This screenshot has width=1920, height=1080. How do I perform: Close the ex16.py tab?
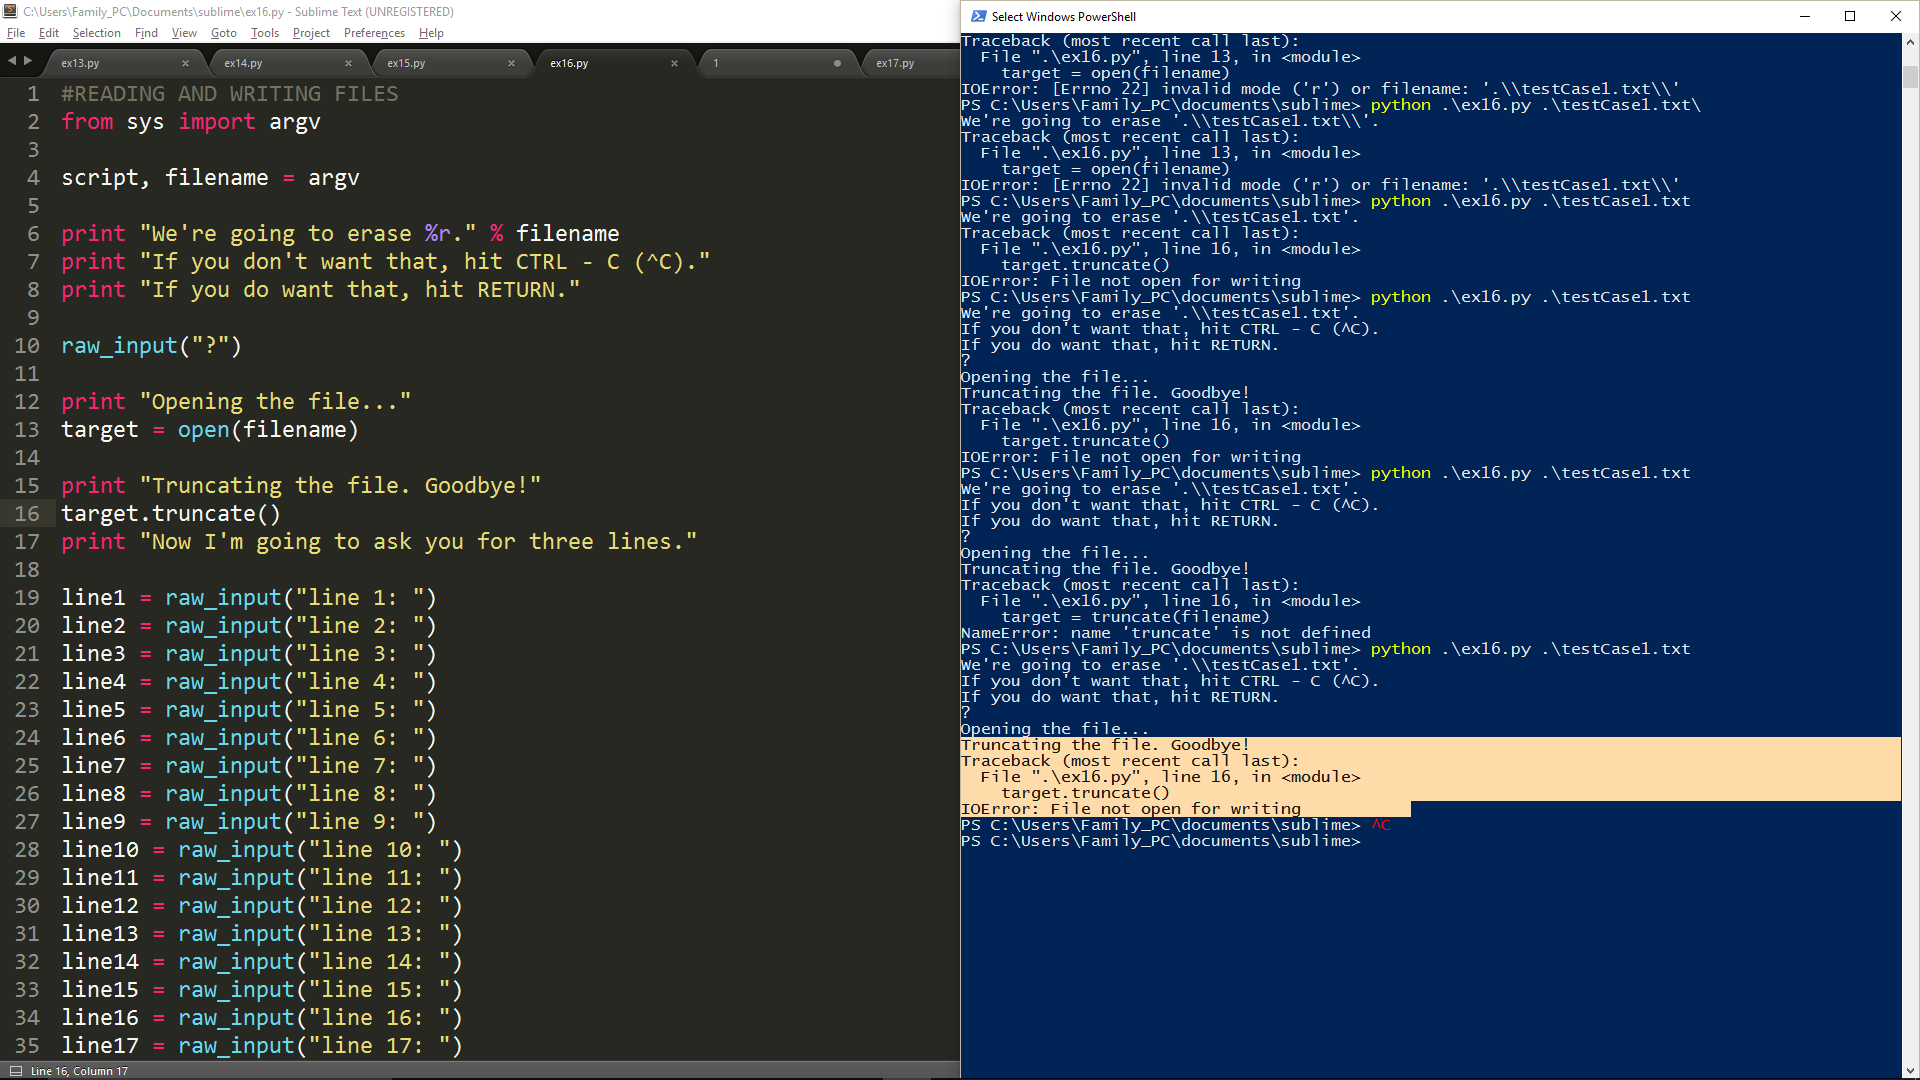pyautogui.click(x=674, y=63)
